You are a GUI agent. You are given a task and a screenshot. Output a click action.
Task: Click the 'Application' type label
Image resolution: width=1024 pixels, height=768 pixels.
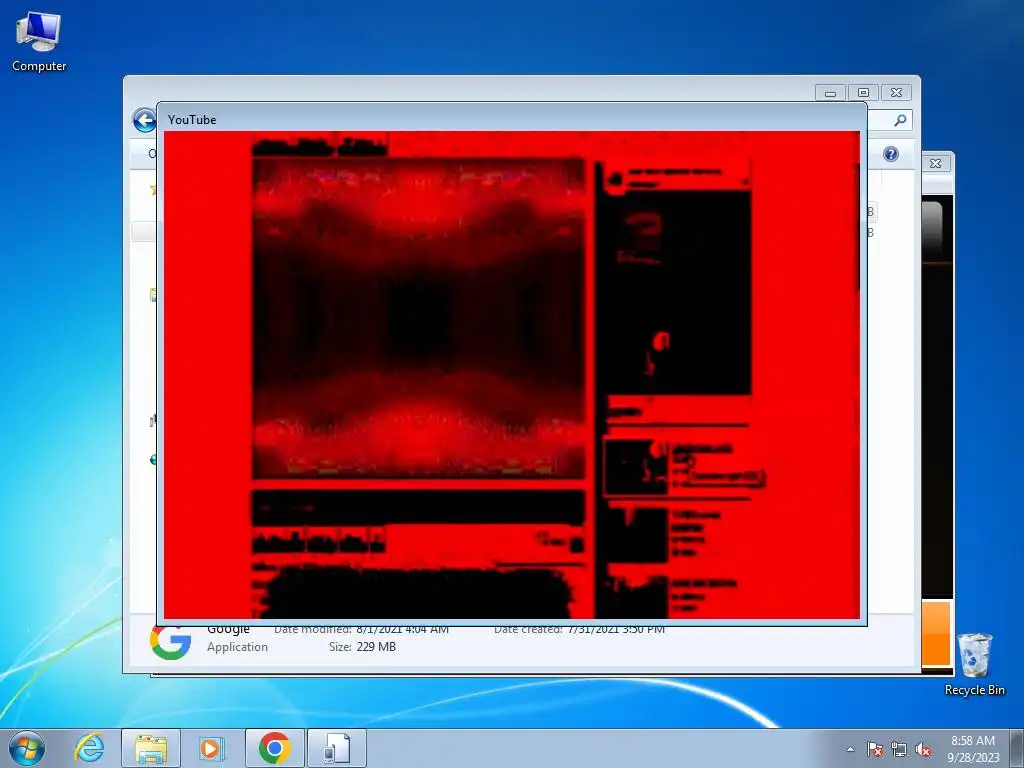point(237,647)
